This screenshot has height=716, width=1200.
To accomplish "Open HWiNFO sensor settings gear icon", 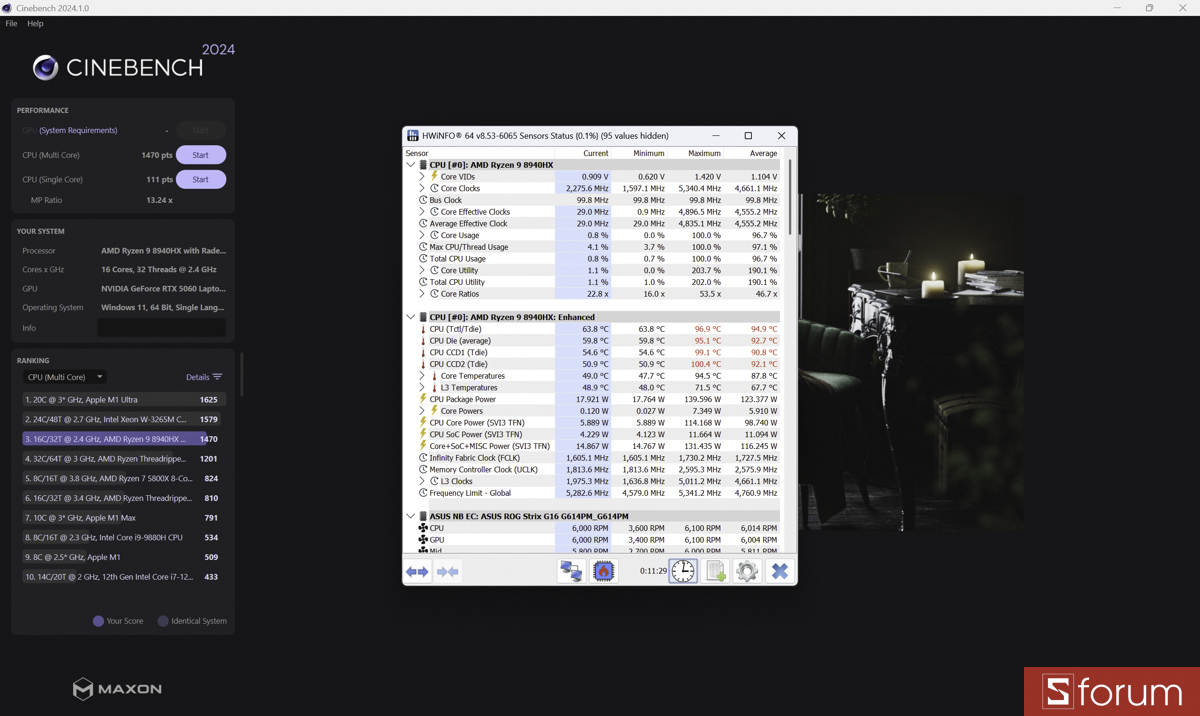I will [x=747, y=571].
